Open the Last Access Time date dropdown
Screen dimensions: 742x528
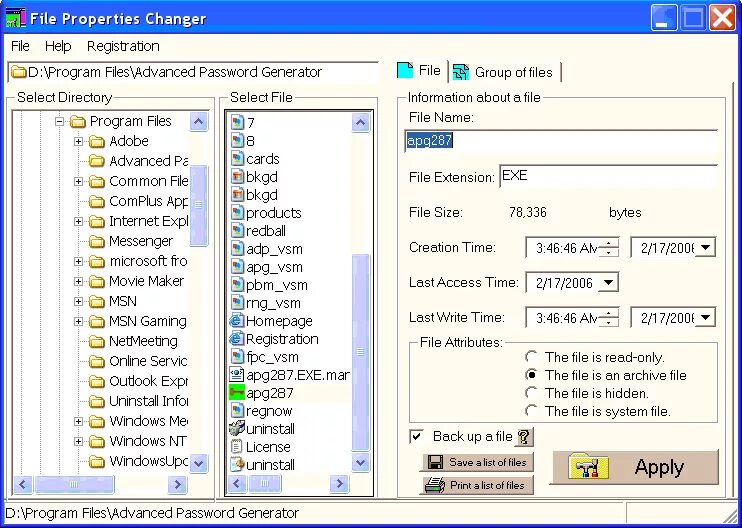(x=608, y=283)
